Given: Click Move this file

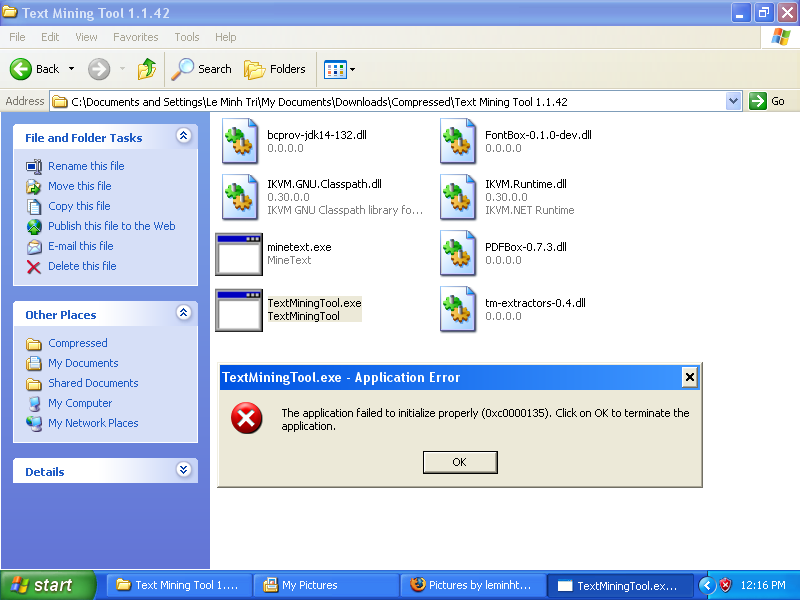Looking at the screenshot, I should point(80,186).
